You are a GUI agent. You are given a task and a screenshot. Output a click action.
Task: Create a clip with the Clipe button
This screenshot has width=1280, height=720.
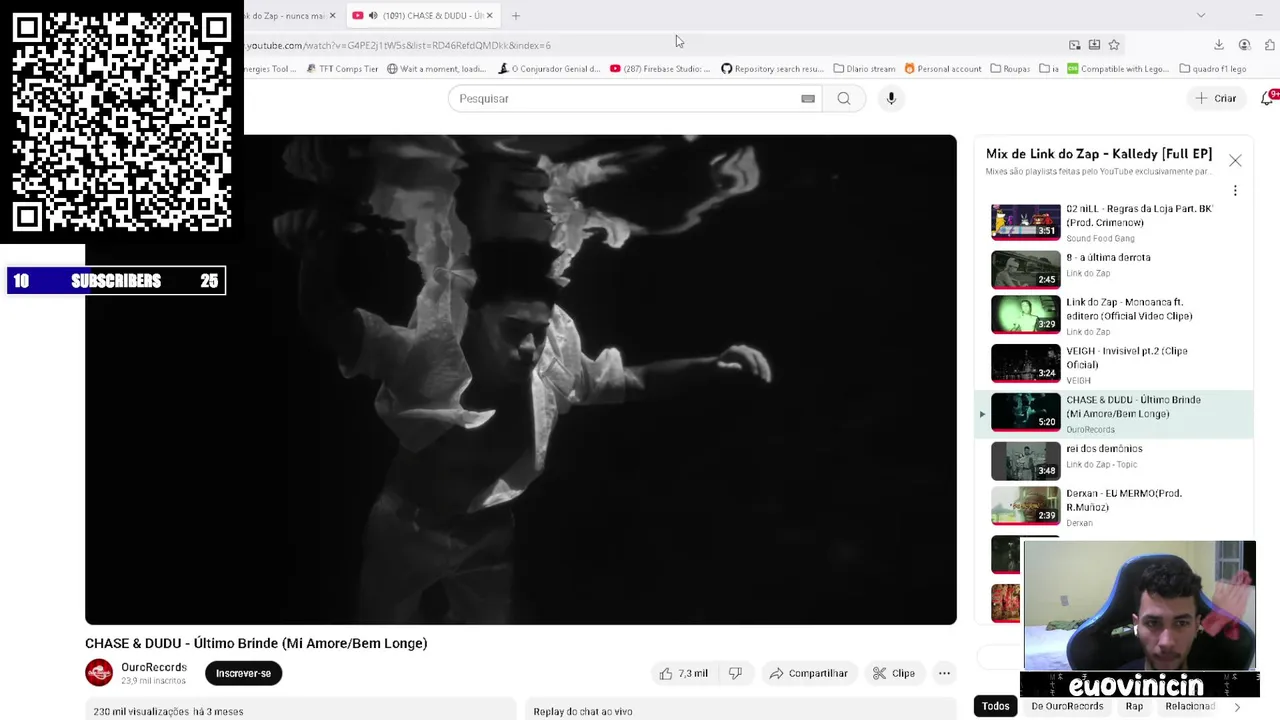(893, 673)
